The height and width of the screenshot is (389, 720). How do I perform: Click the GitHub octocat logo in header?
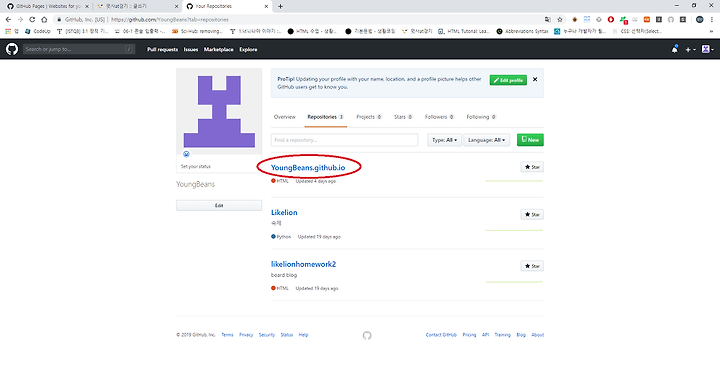pos(12,49)
